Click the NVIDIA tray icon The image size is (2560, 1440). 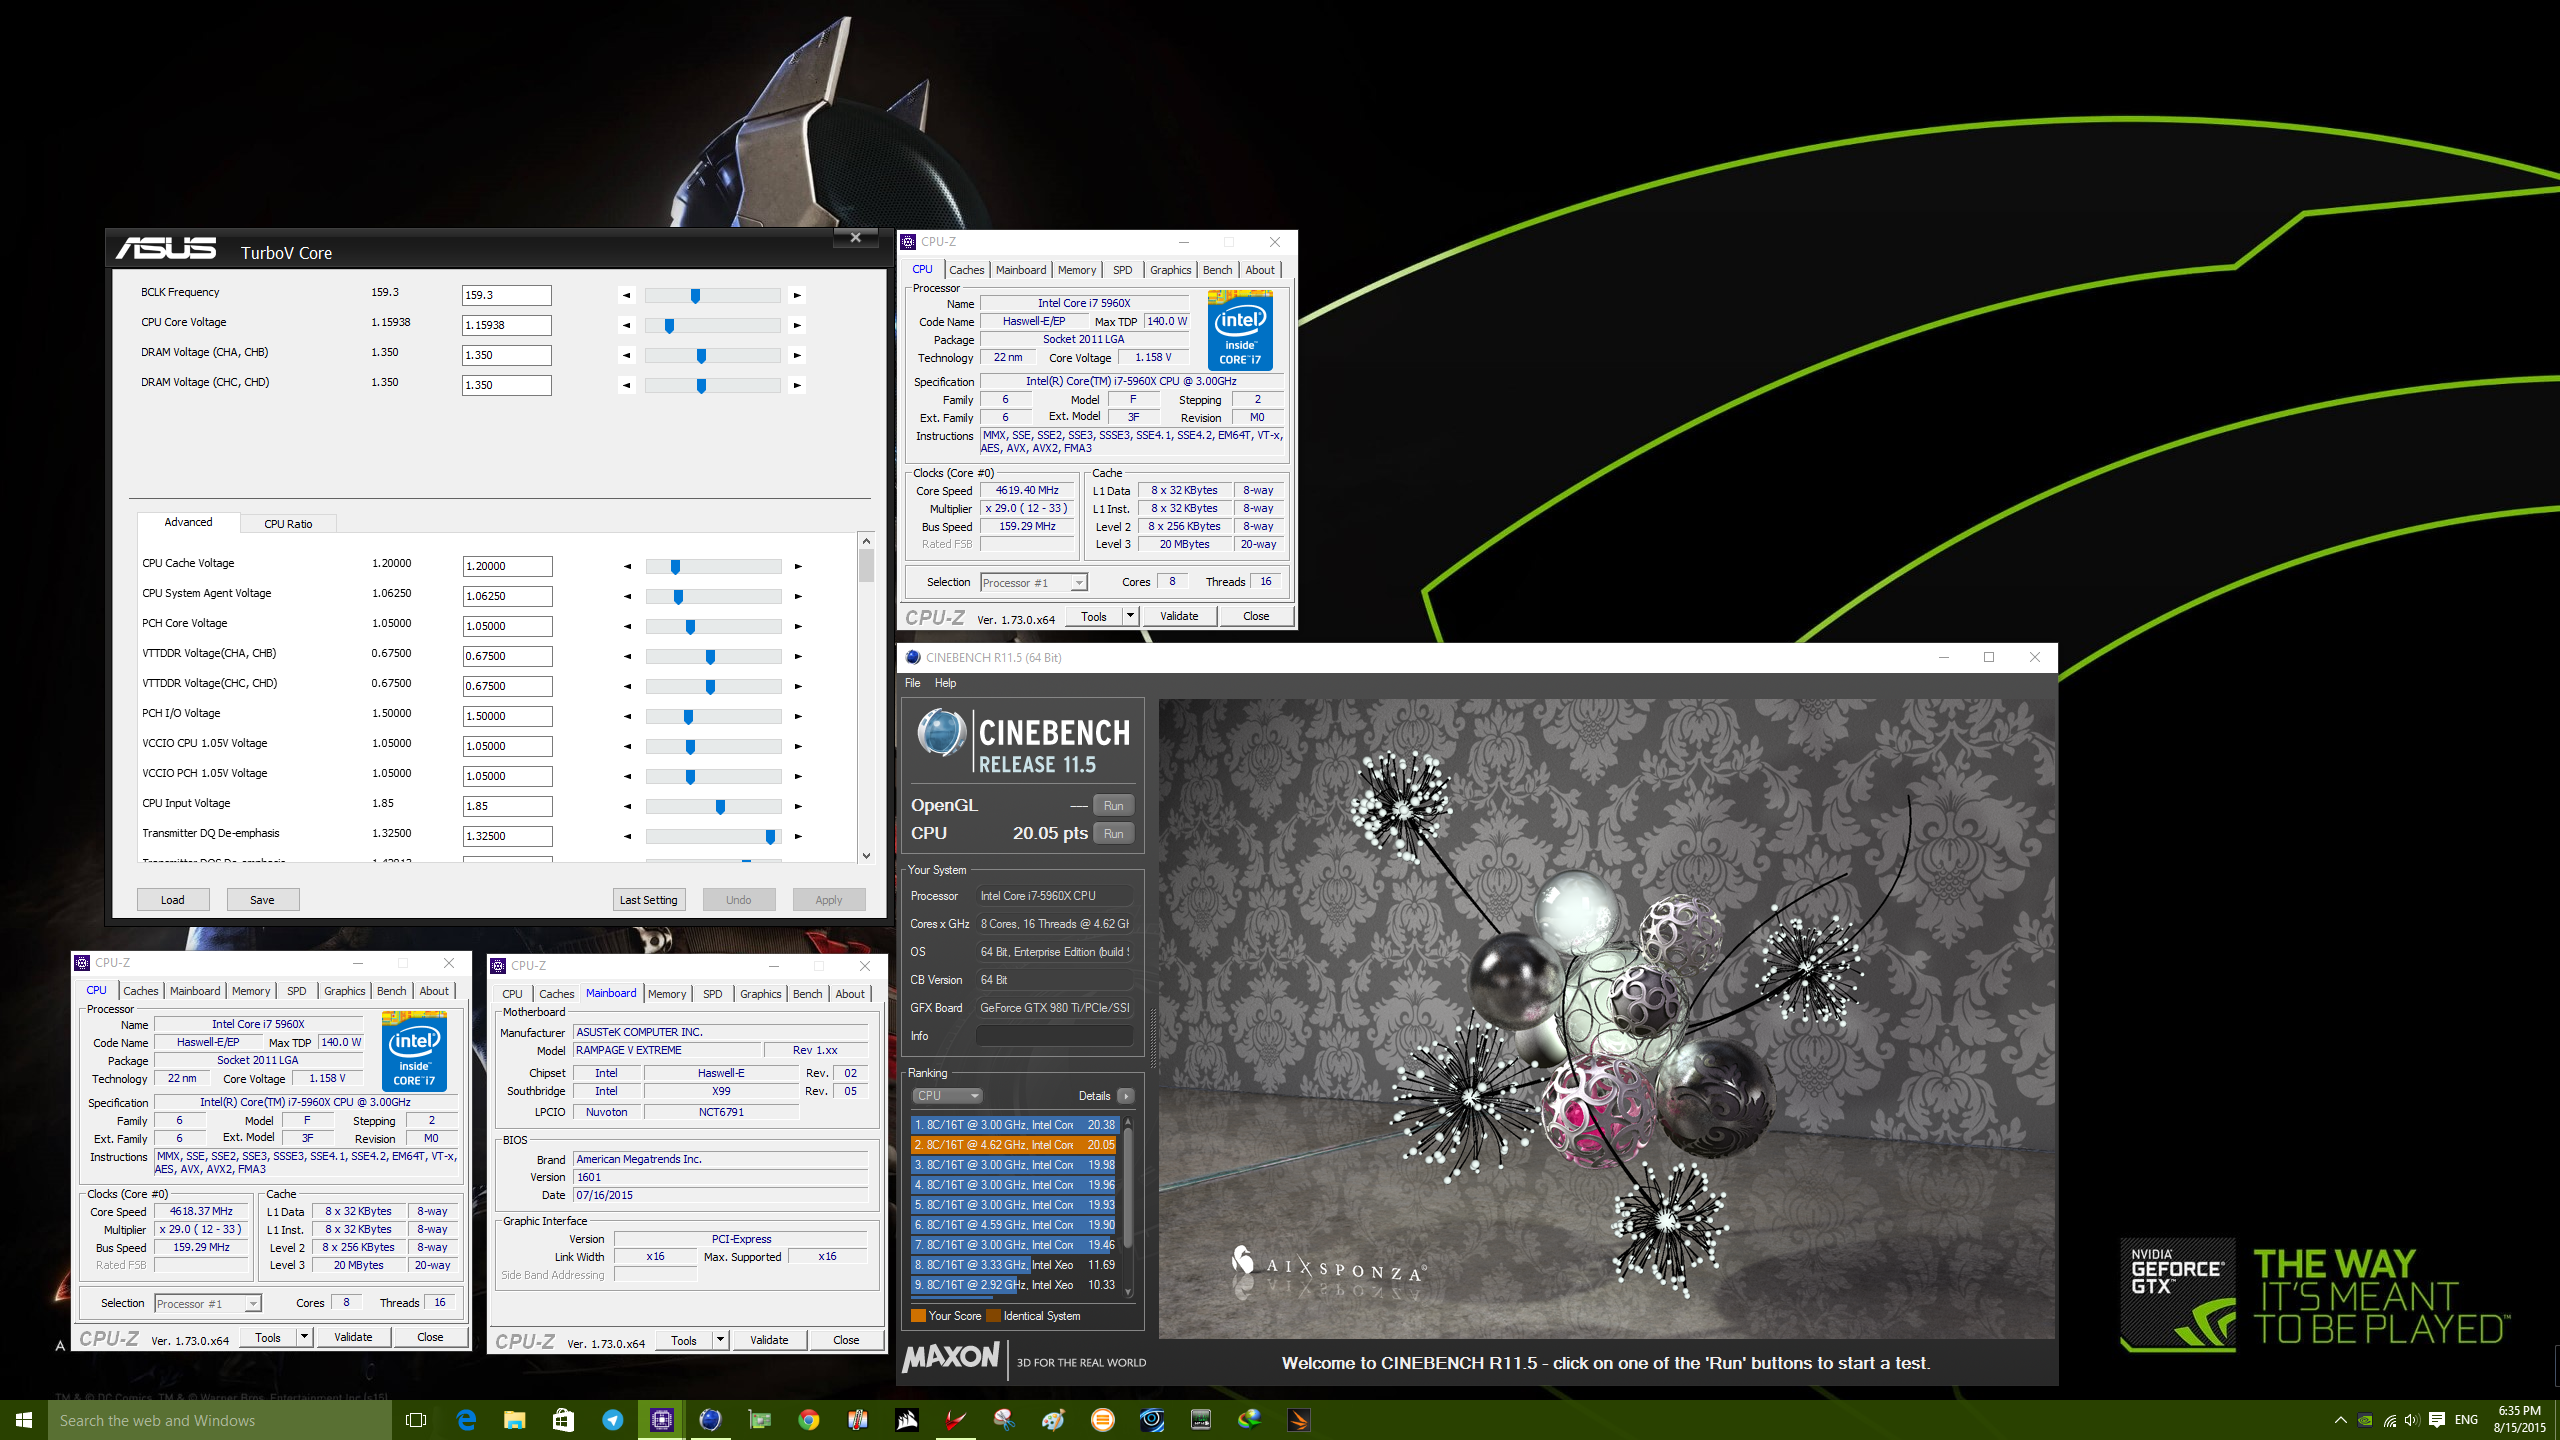tap(2364, 1420)
